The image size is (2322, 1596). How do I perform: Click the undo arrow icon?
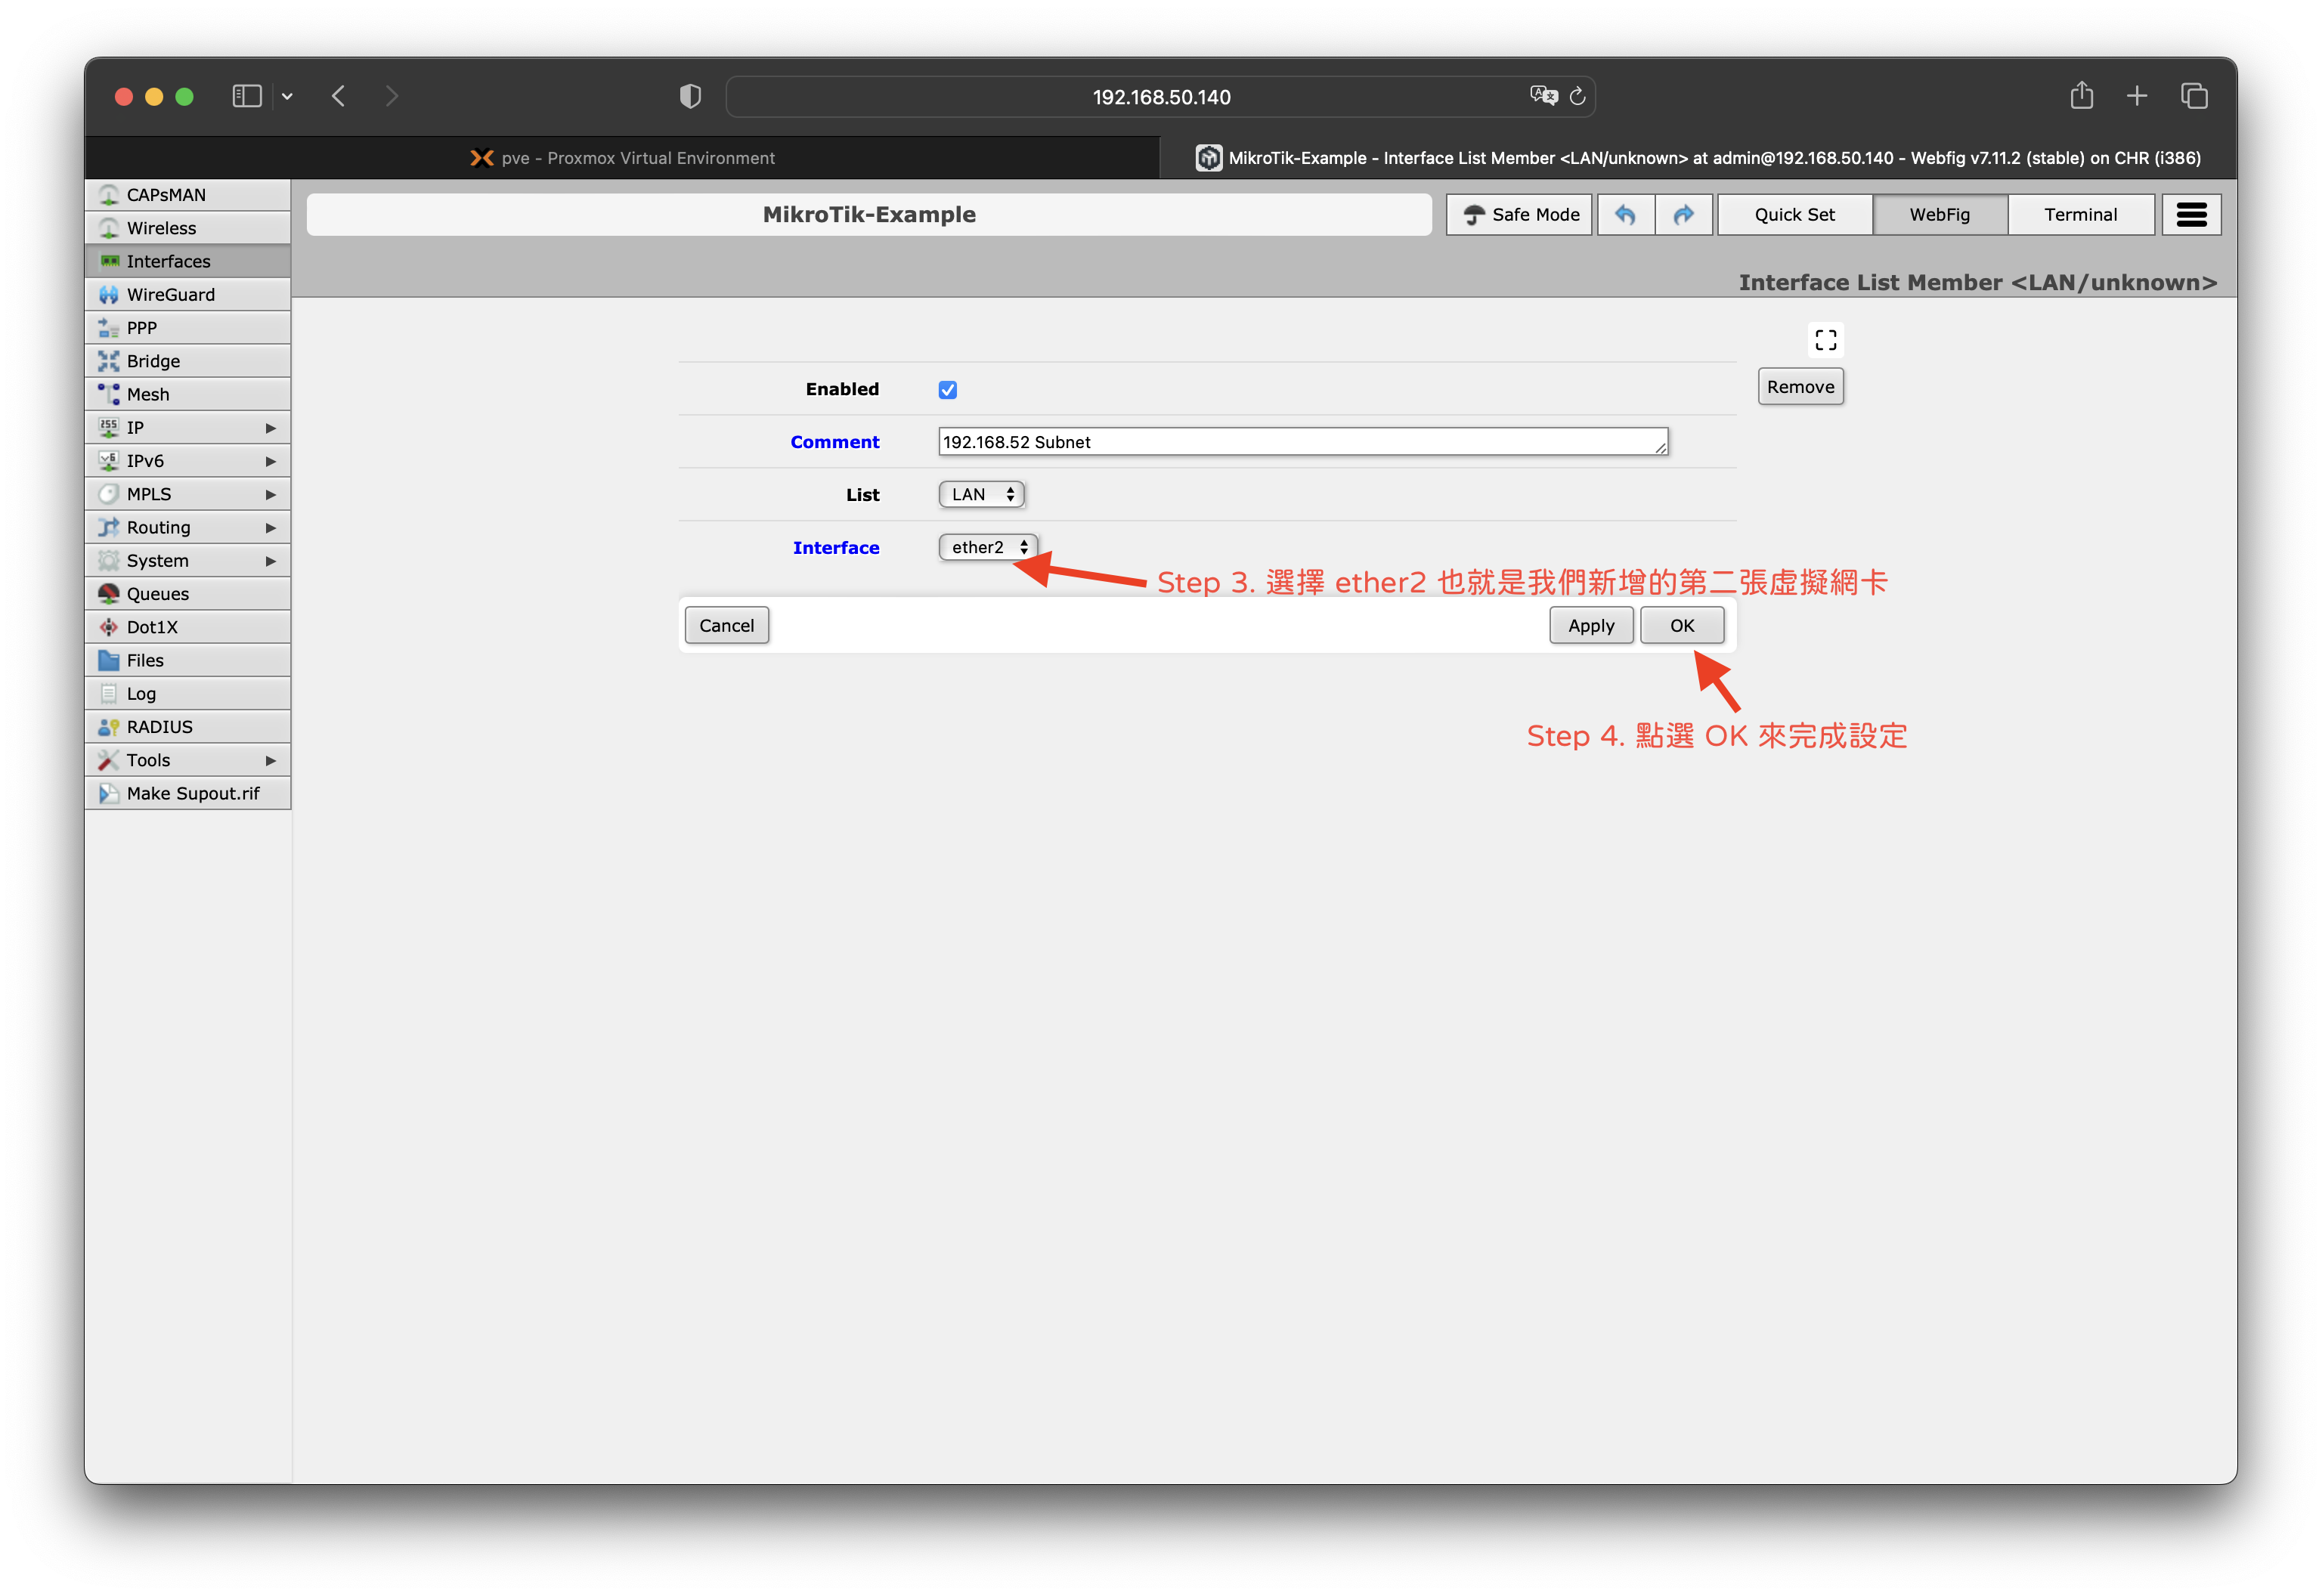click(1625, 215)
